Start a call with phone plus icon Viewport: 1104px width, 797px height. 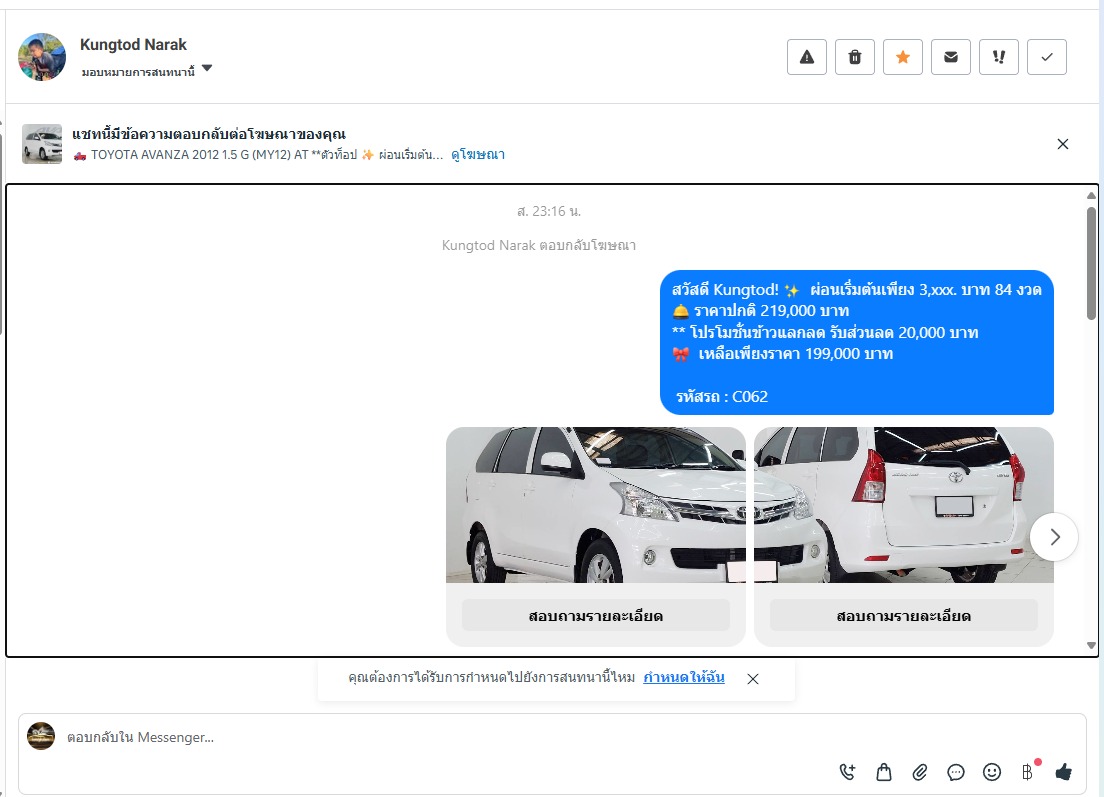[848, 771]
